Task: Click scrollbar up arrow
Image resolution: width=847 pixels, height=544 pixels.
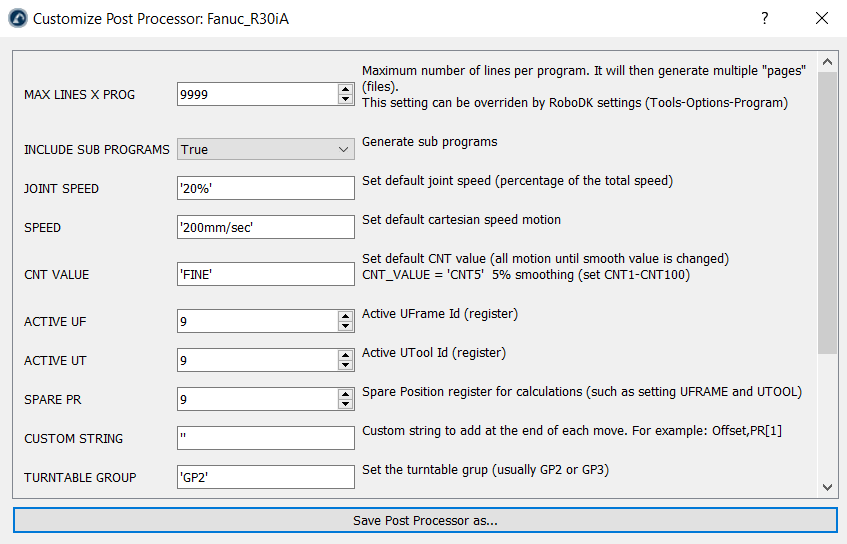Action: click(827, 62)
